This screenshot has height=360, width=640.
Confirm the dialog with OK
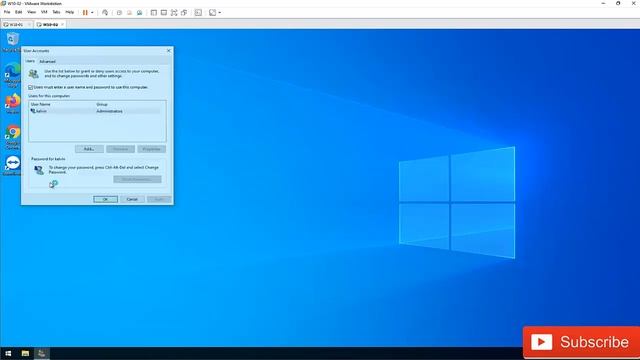point(105,199)
